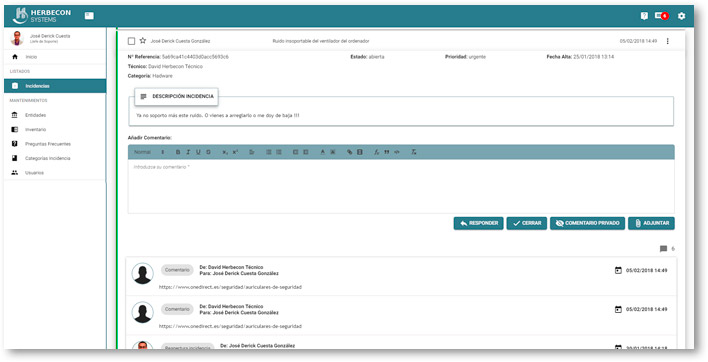The height and width of the screenshot is (362, 708).
Task: Open the Normal text style dropdown
Action: click(149, 152)
